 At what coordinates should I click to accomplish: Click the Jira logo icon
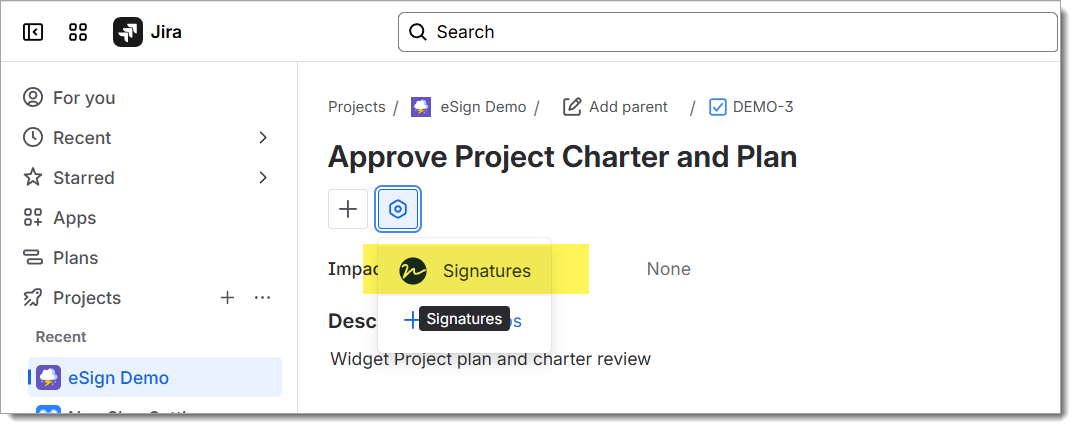(128, 32)
